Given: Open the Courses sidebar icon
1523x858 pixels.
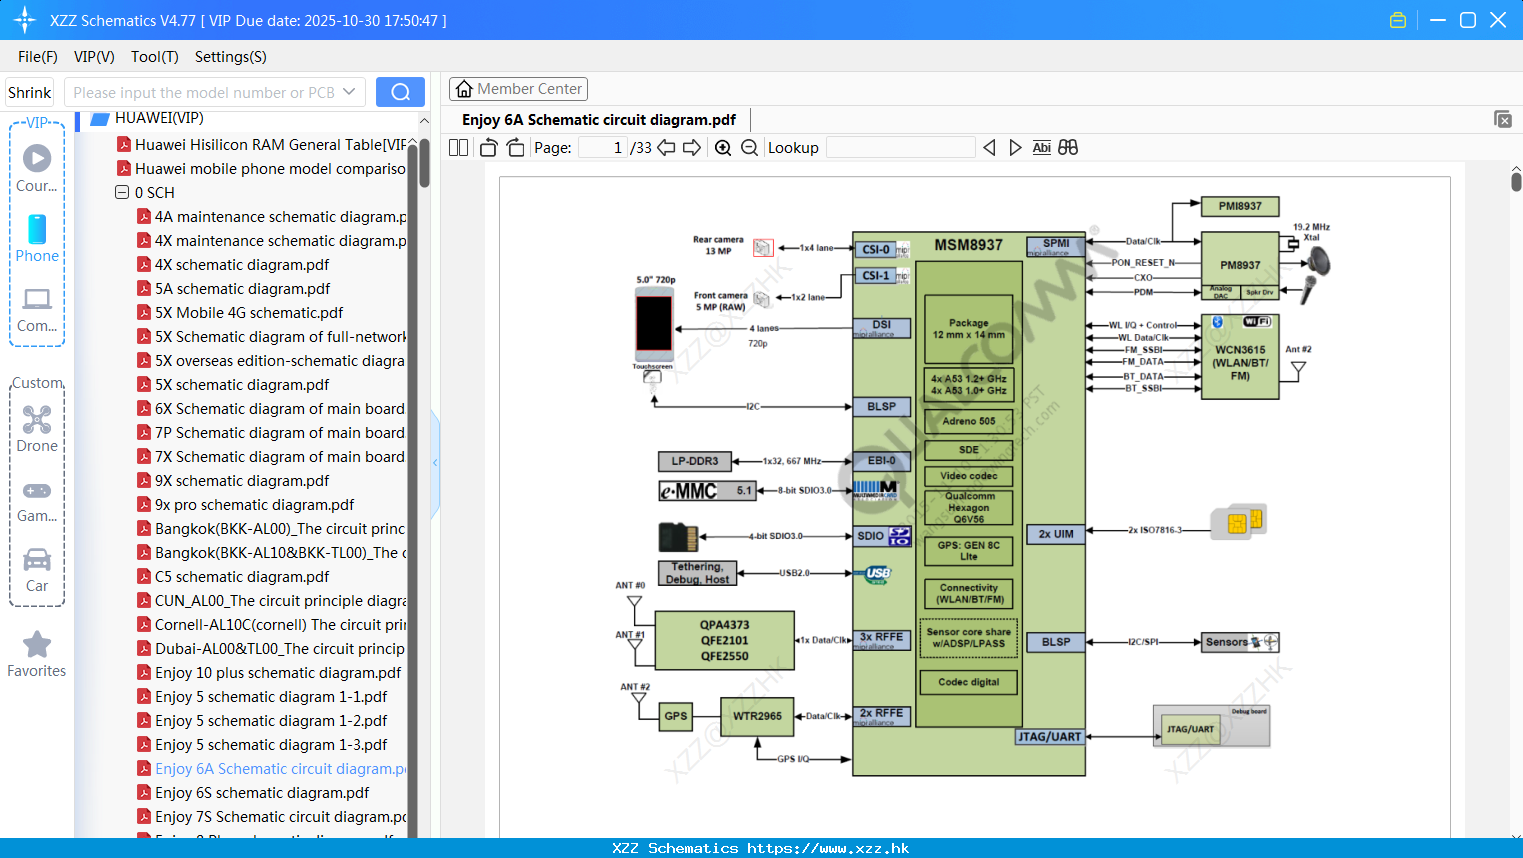Looking at the screenshot, I should (37, 168).
